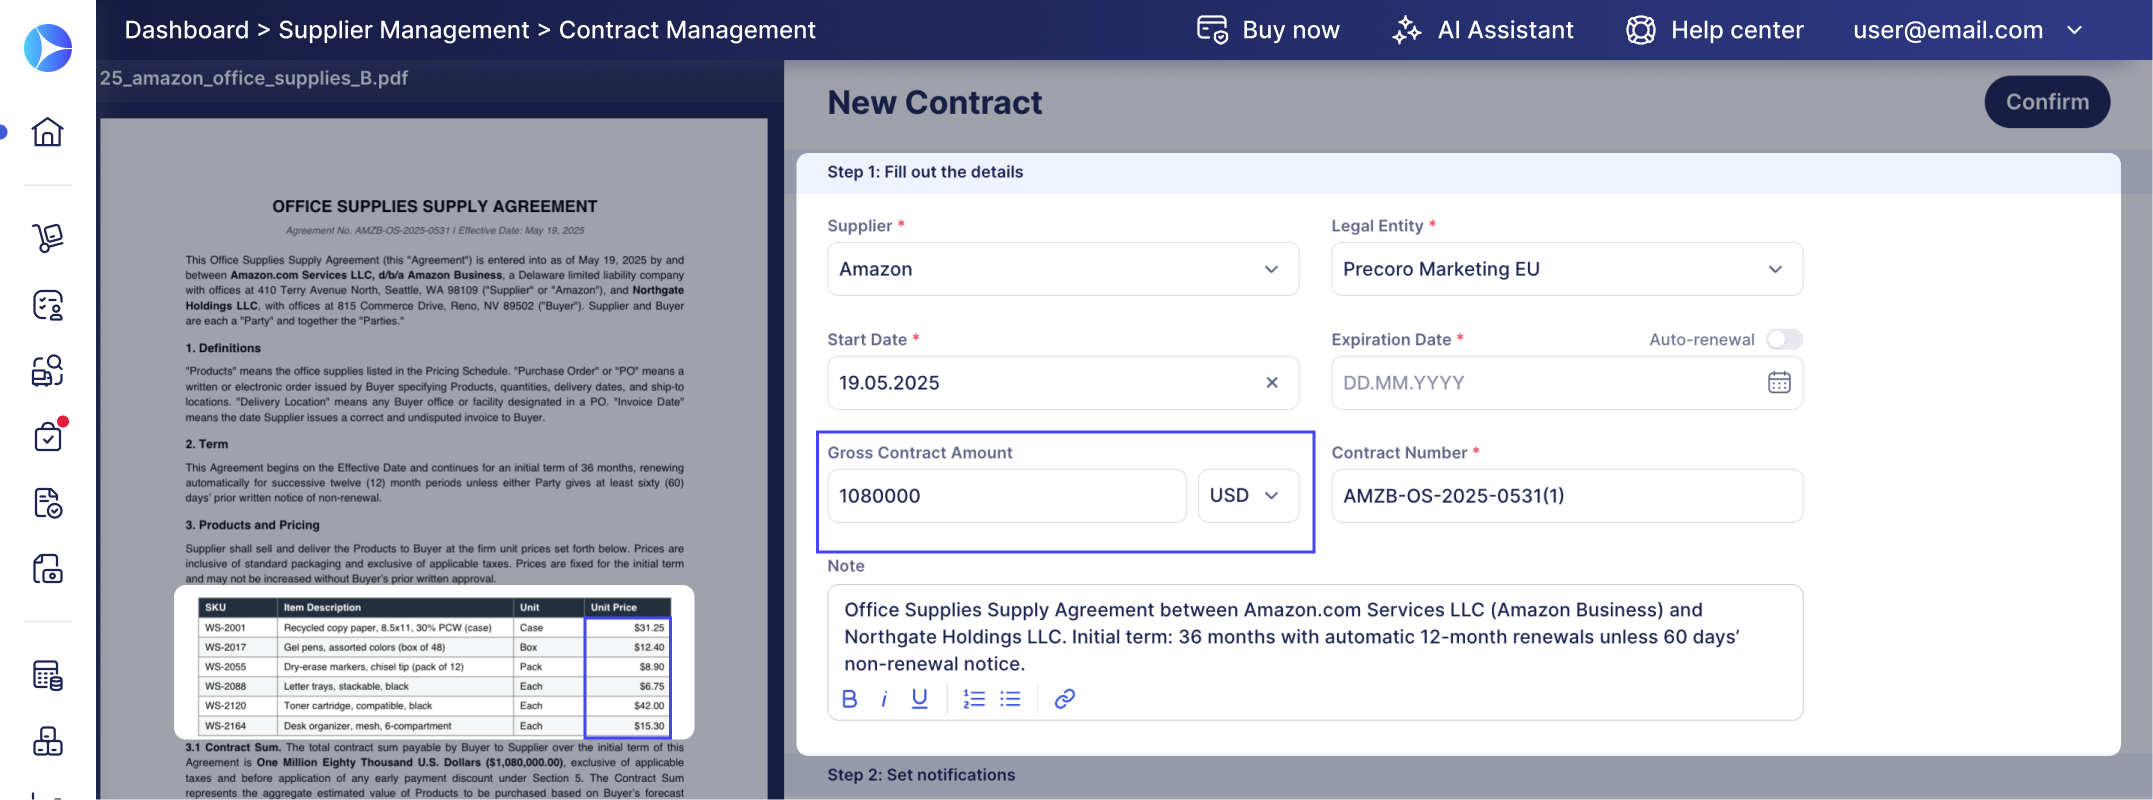Enable the Auto-renewal toggle
The image size is (2153, 800).
point(1784,340)
